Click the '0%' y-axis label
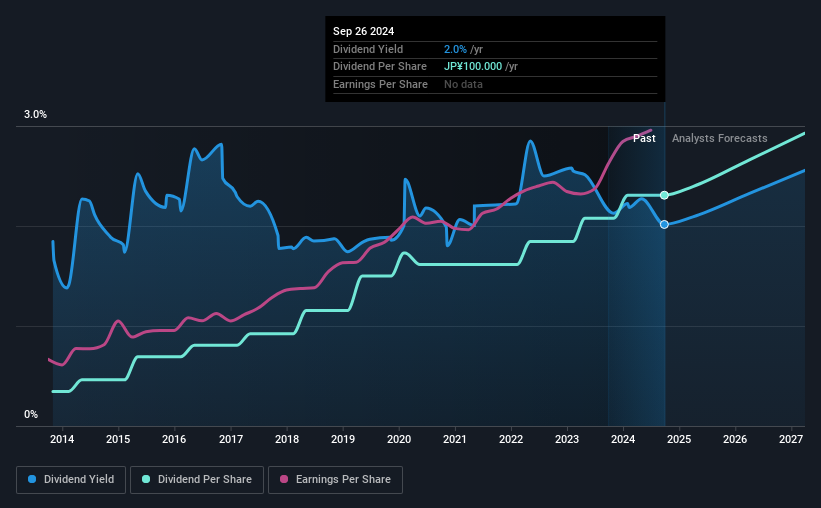The width and height of the screenshot is (821, 508). point(31,414)
